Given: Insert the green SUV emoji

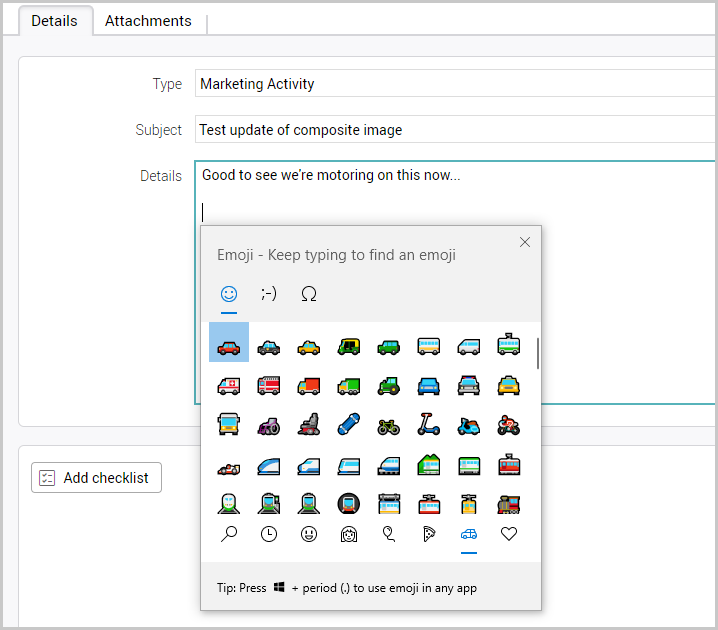Looking at the screenshot, I should tap(389, 347).
